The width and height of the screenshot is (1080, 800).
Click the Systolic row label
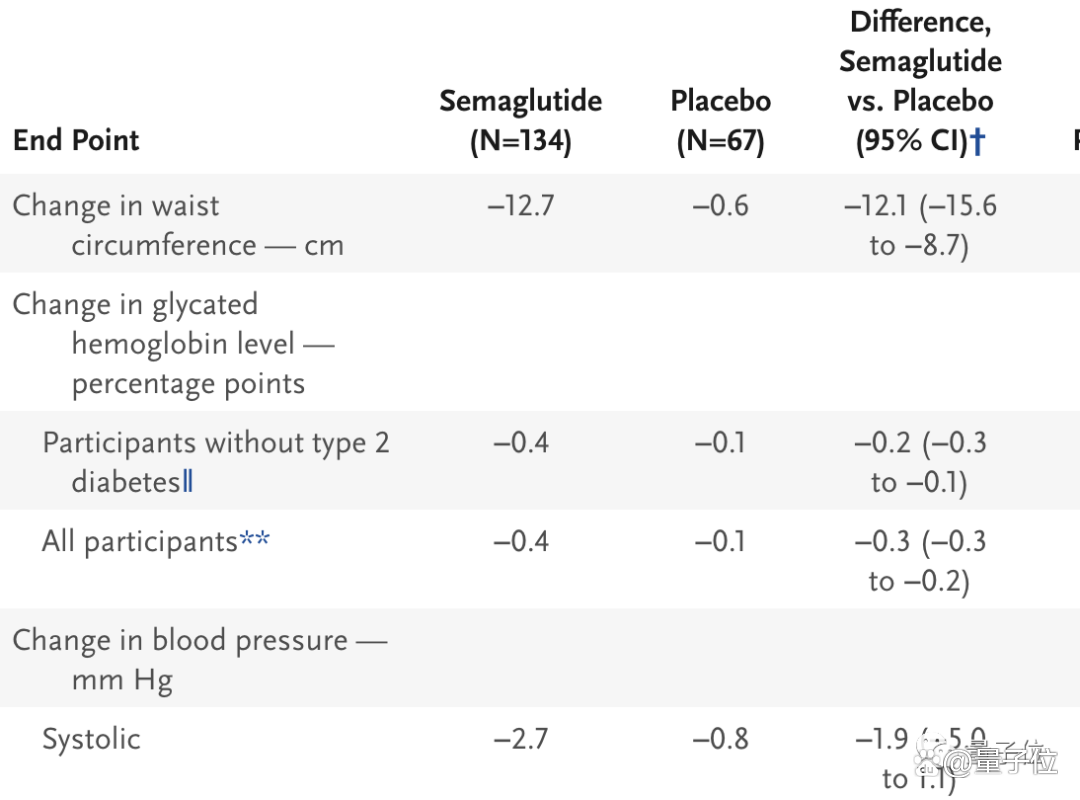pos(92,739)
